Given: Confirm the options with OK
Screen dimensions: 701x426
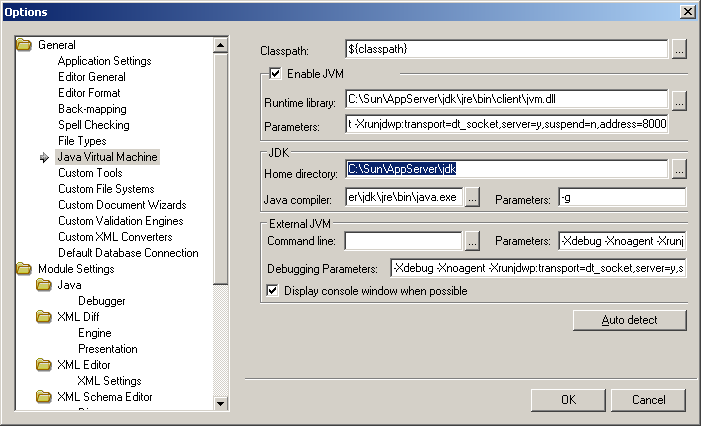Looking at the screenshot, I should [x=568, y=400].
